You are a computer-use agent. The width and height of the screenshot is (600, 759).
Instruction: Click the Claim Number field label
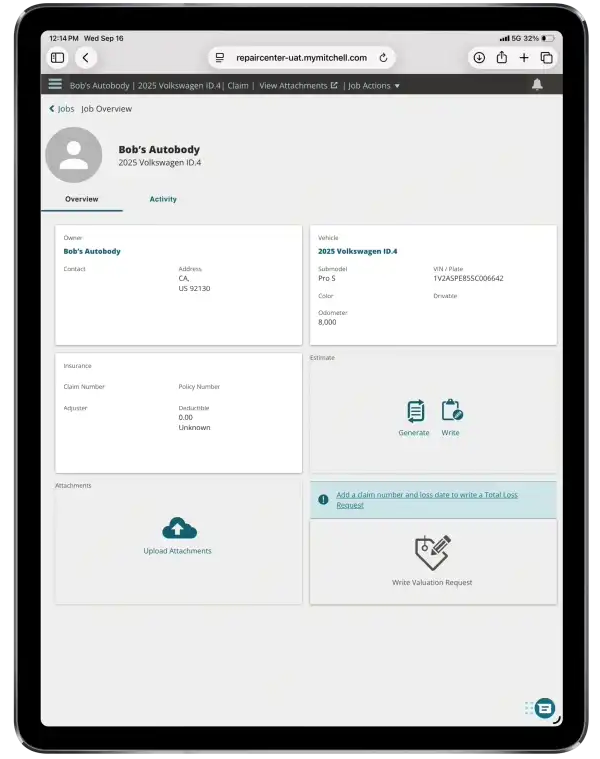click(84, 387)
